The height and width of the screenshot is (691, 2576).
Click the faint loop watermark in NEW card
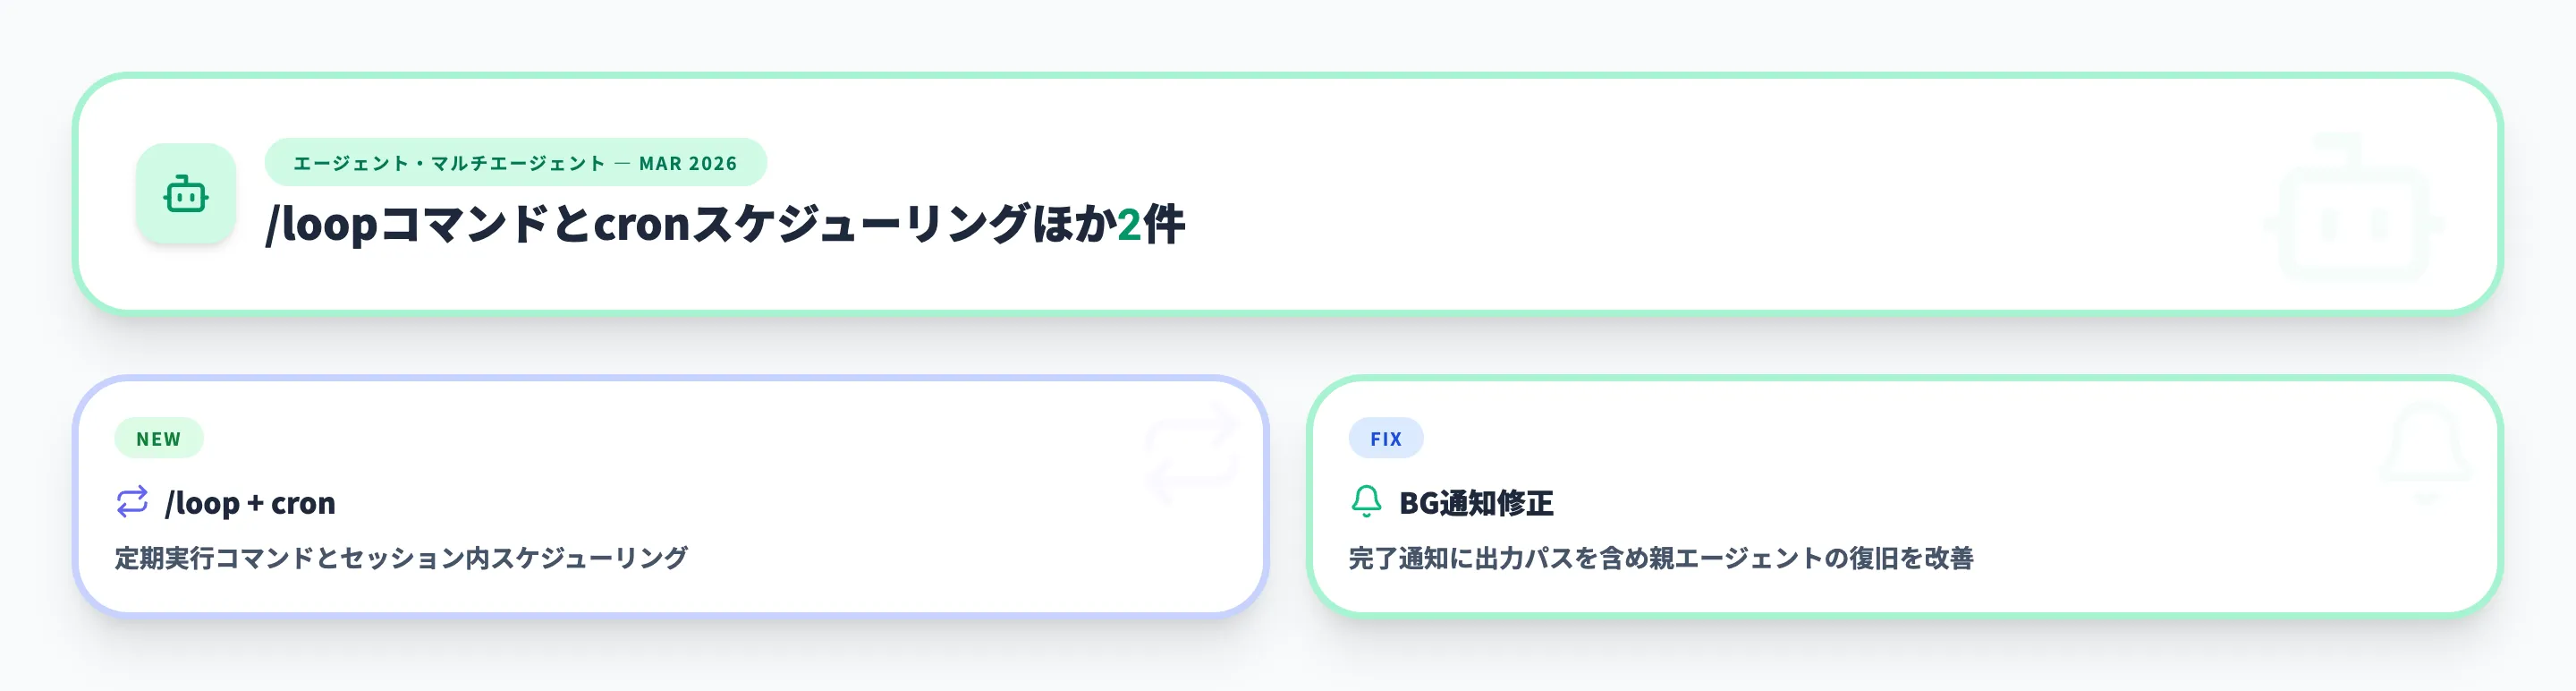(1191, 452)
